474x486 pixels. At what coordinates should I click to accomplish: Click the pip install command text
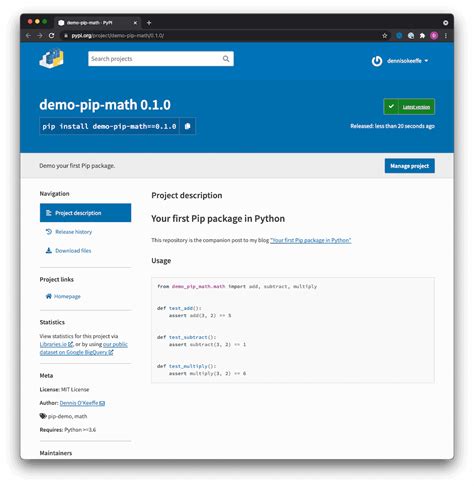(109, 126)
